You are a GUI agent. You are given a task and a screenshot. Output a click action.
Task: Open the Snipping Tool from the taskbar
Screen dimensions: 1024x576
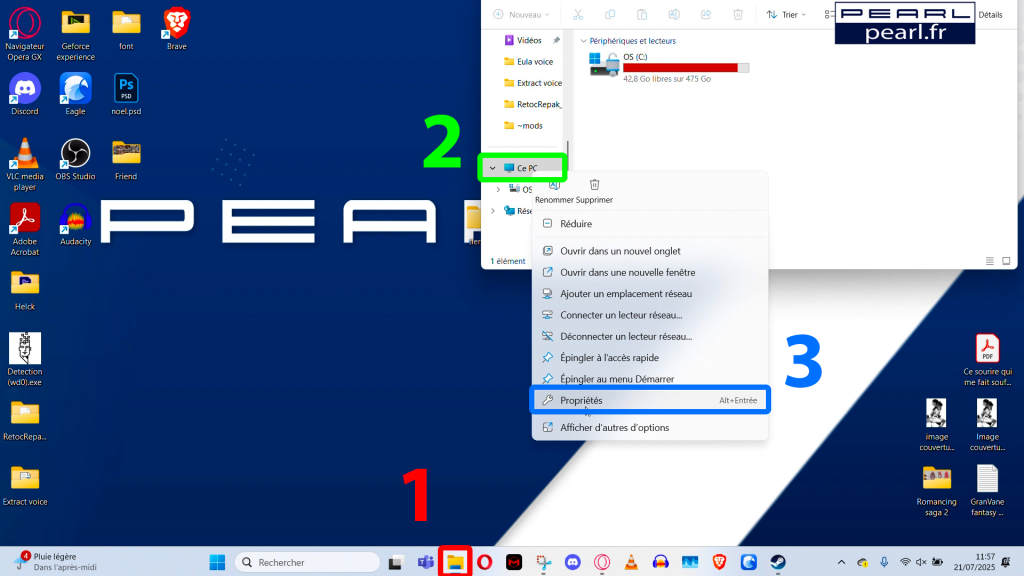(543, 562)
